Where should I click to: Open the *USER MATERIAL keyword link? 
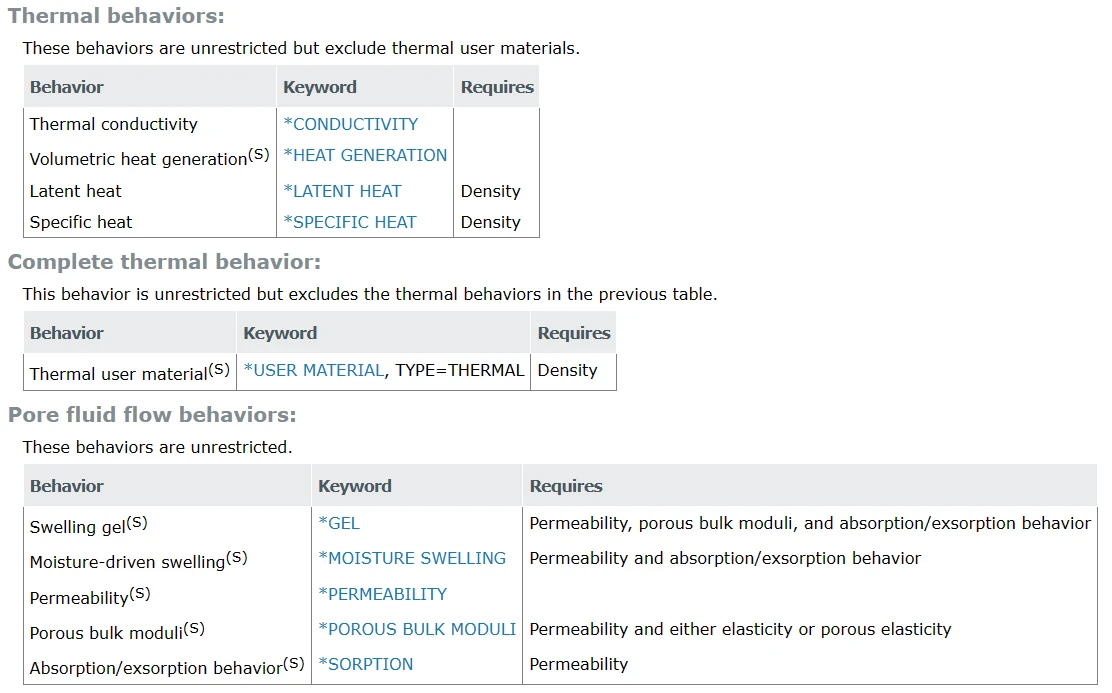314,370
